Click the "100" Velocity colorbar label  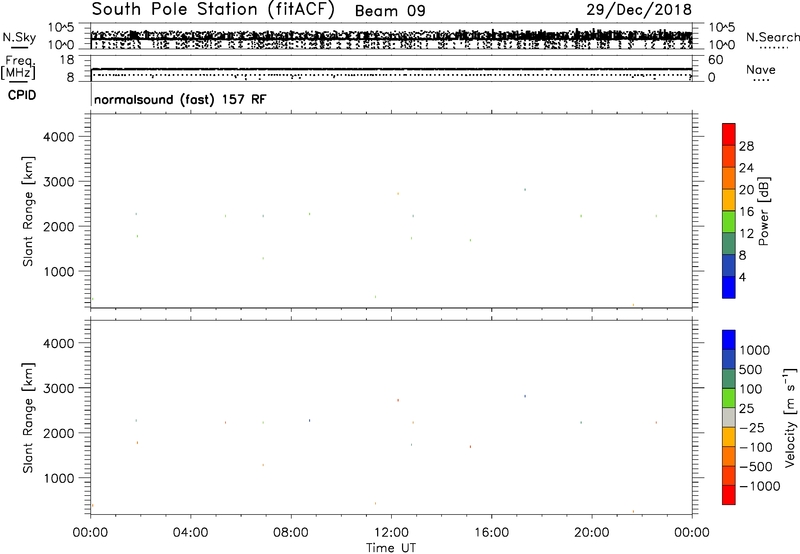click(x=751, y=389)
